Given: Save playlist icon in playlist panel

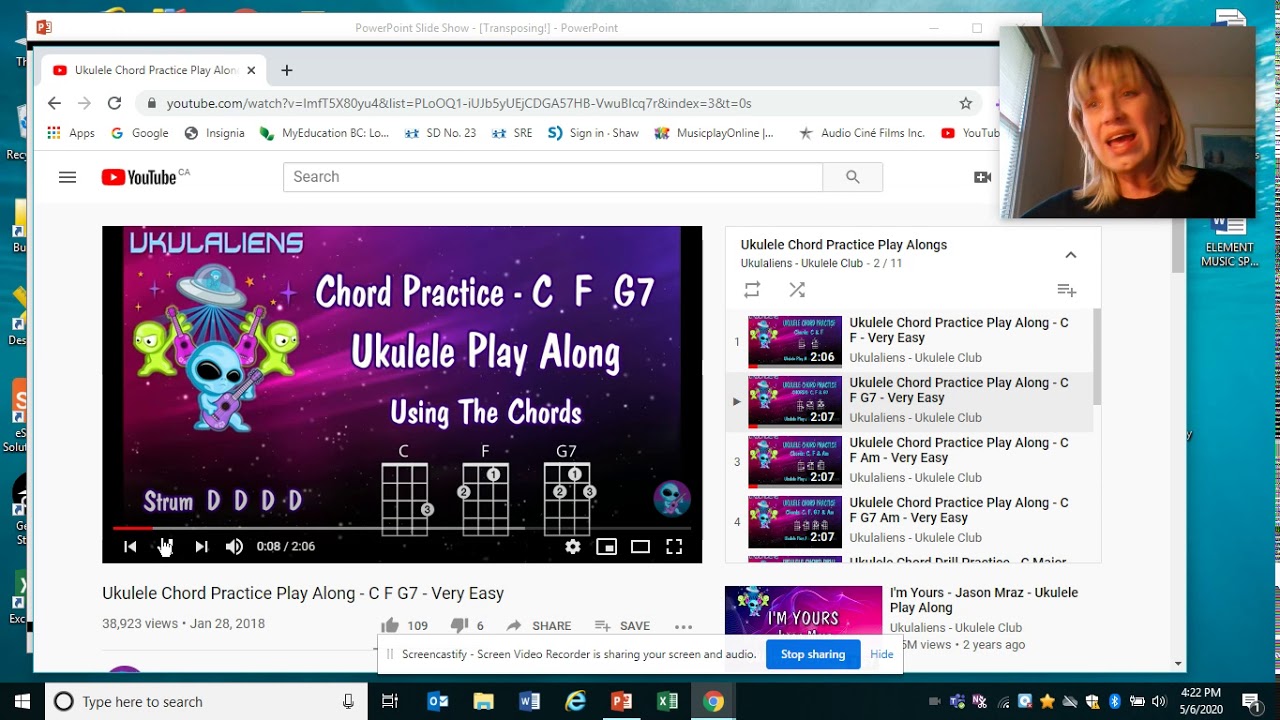Looking at the screenshot, I should (1067, 290).
